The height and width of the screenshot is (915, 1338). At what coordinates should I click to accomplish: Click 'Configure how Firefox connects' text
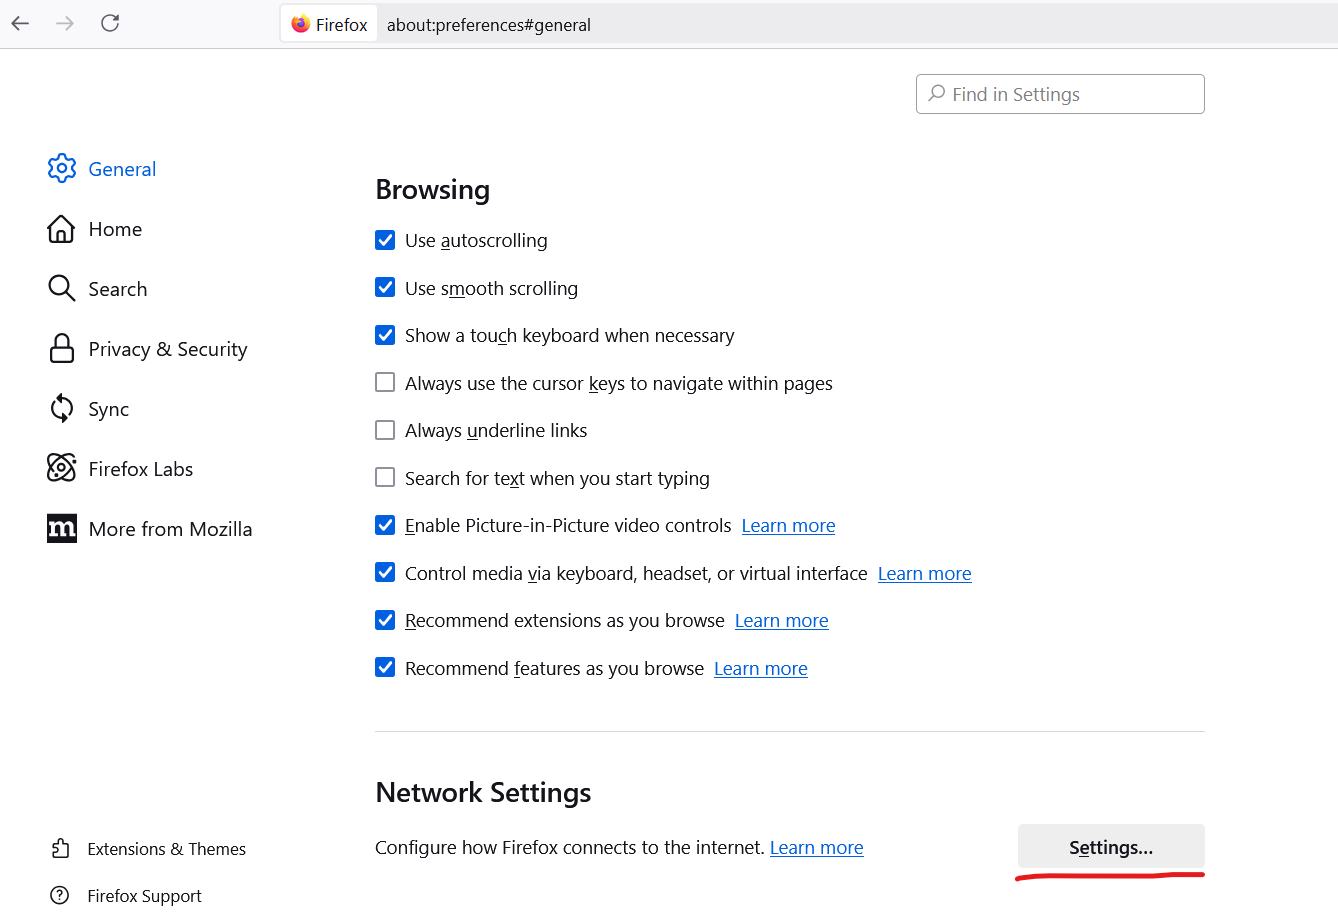pyautogui.click(x=570, y=848)
